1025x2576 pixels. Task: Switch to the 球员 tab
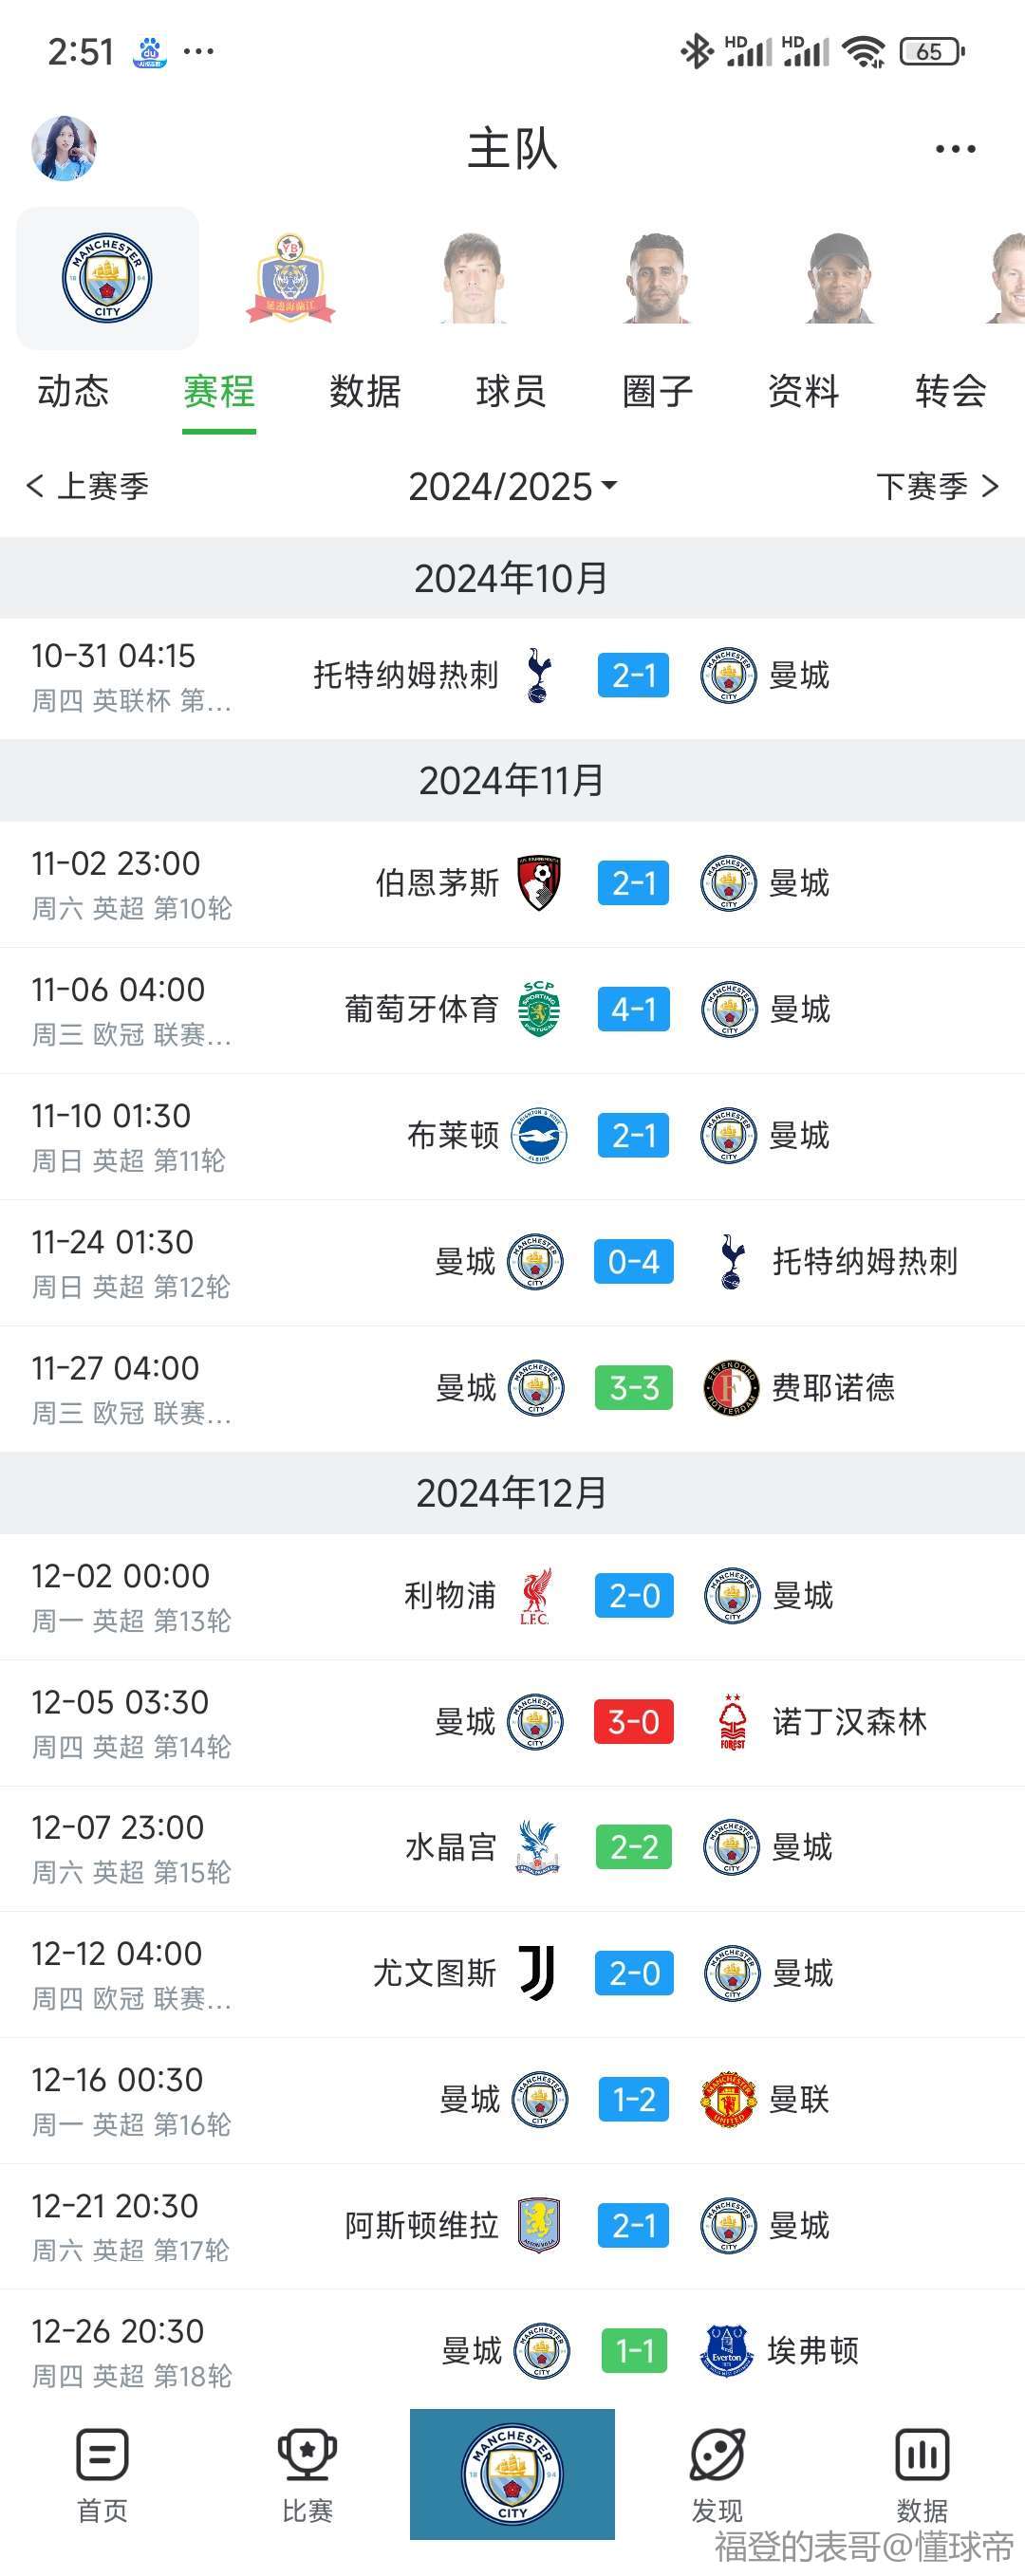(x=511, y=391)
